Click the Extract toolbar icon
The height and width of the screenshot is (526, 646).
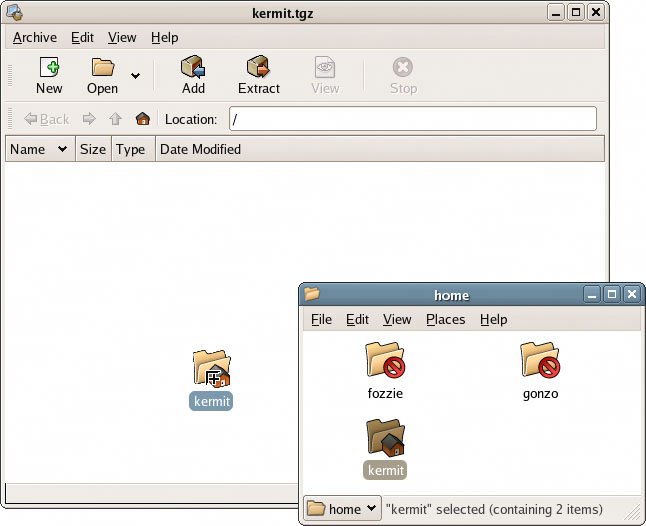[x=258, y=68]
